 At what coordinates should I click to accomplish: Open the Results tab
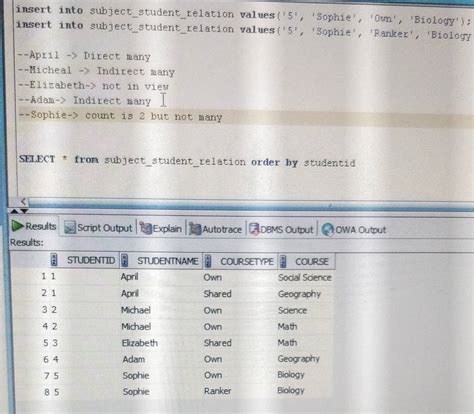click(34, 226)
